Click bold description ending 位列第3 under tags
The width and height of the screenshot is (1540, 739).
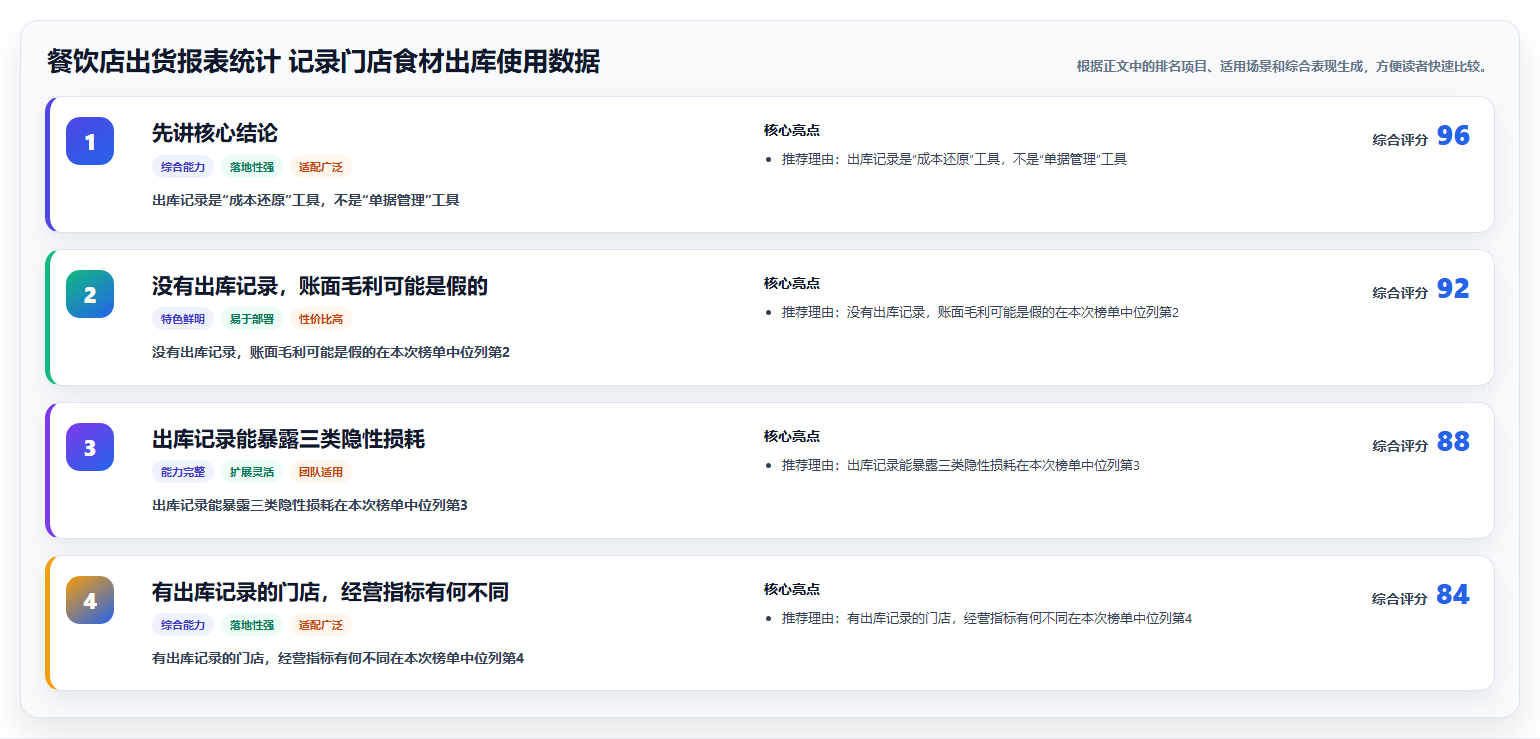pyautogui.click(x=310, y=505)
